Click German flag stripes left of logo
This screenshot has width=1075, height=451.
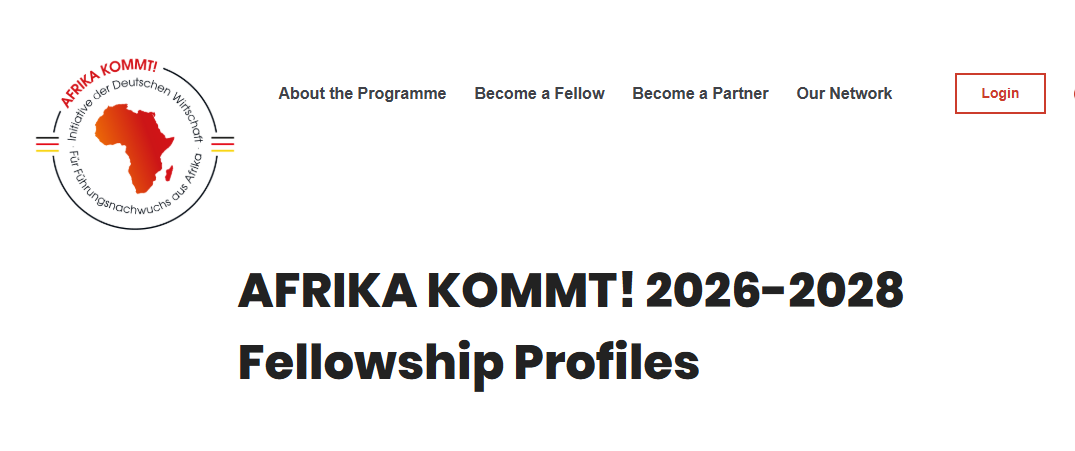coord(47,143)
